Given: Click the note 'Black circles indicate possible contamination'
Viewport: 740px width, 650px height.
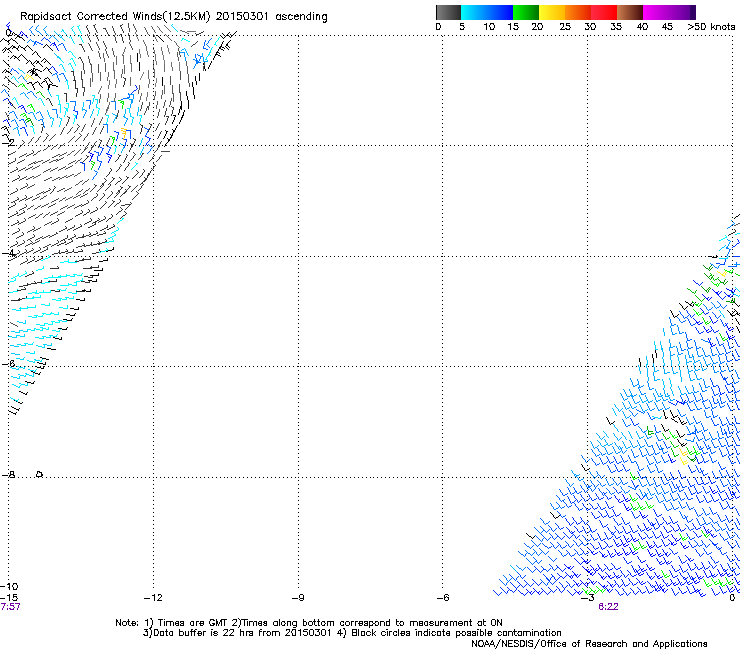Looking at the screenshot, I should click(456, 633).
